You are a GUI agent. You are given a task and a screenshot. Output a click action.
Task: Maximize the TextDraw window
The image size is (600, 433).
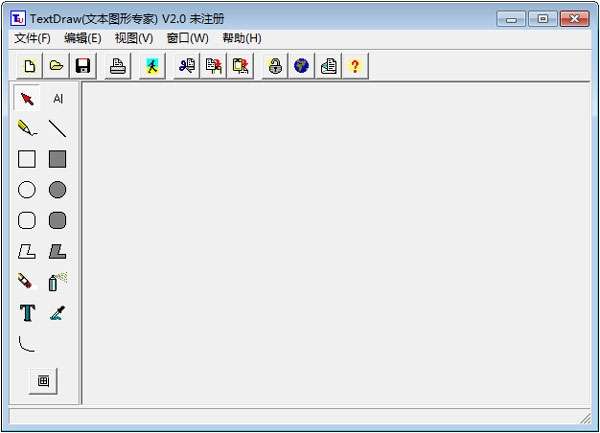(x=543, y=19)
